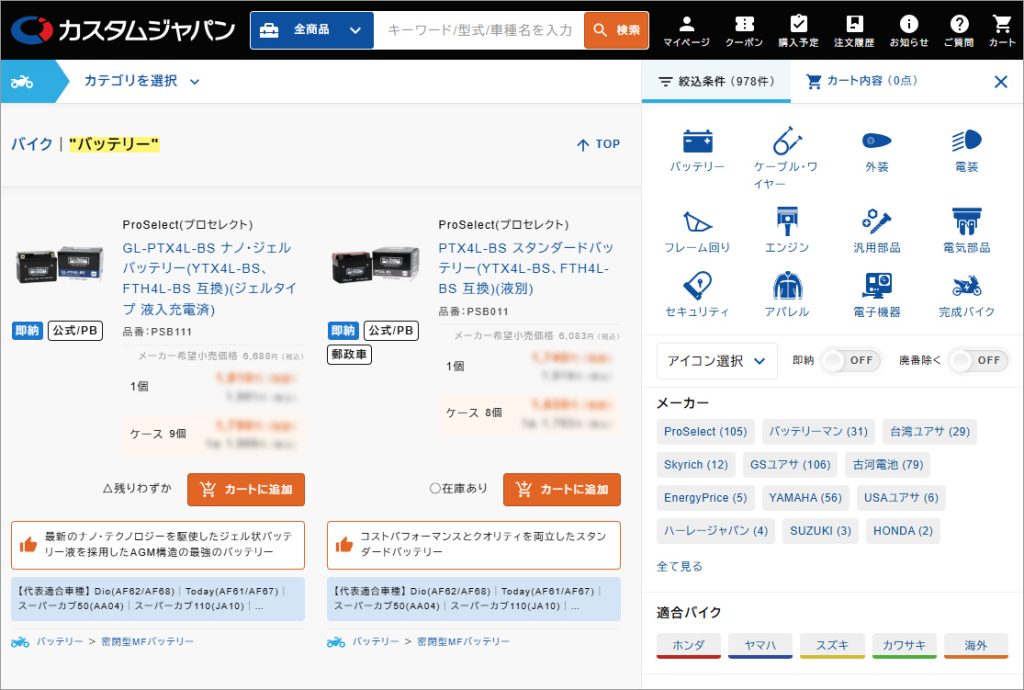Filter by maker YAMAHA (56)
Viewport: 1024px width, 690px height.
click(805, 498)
